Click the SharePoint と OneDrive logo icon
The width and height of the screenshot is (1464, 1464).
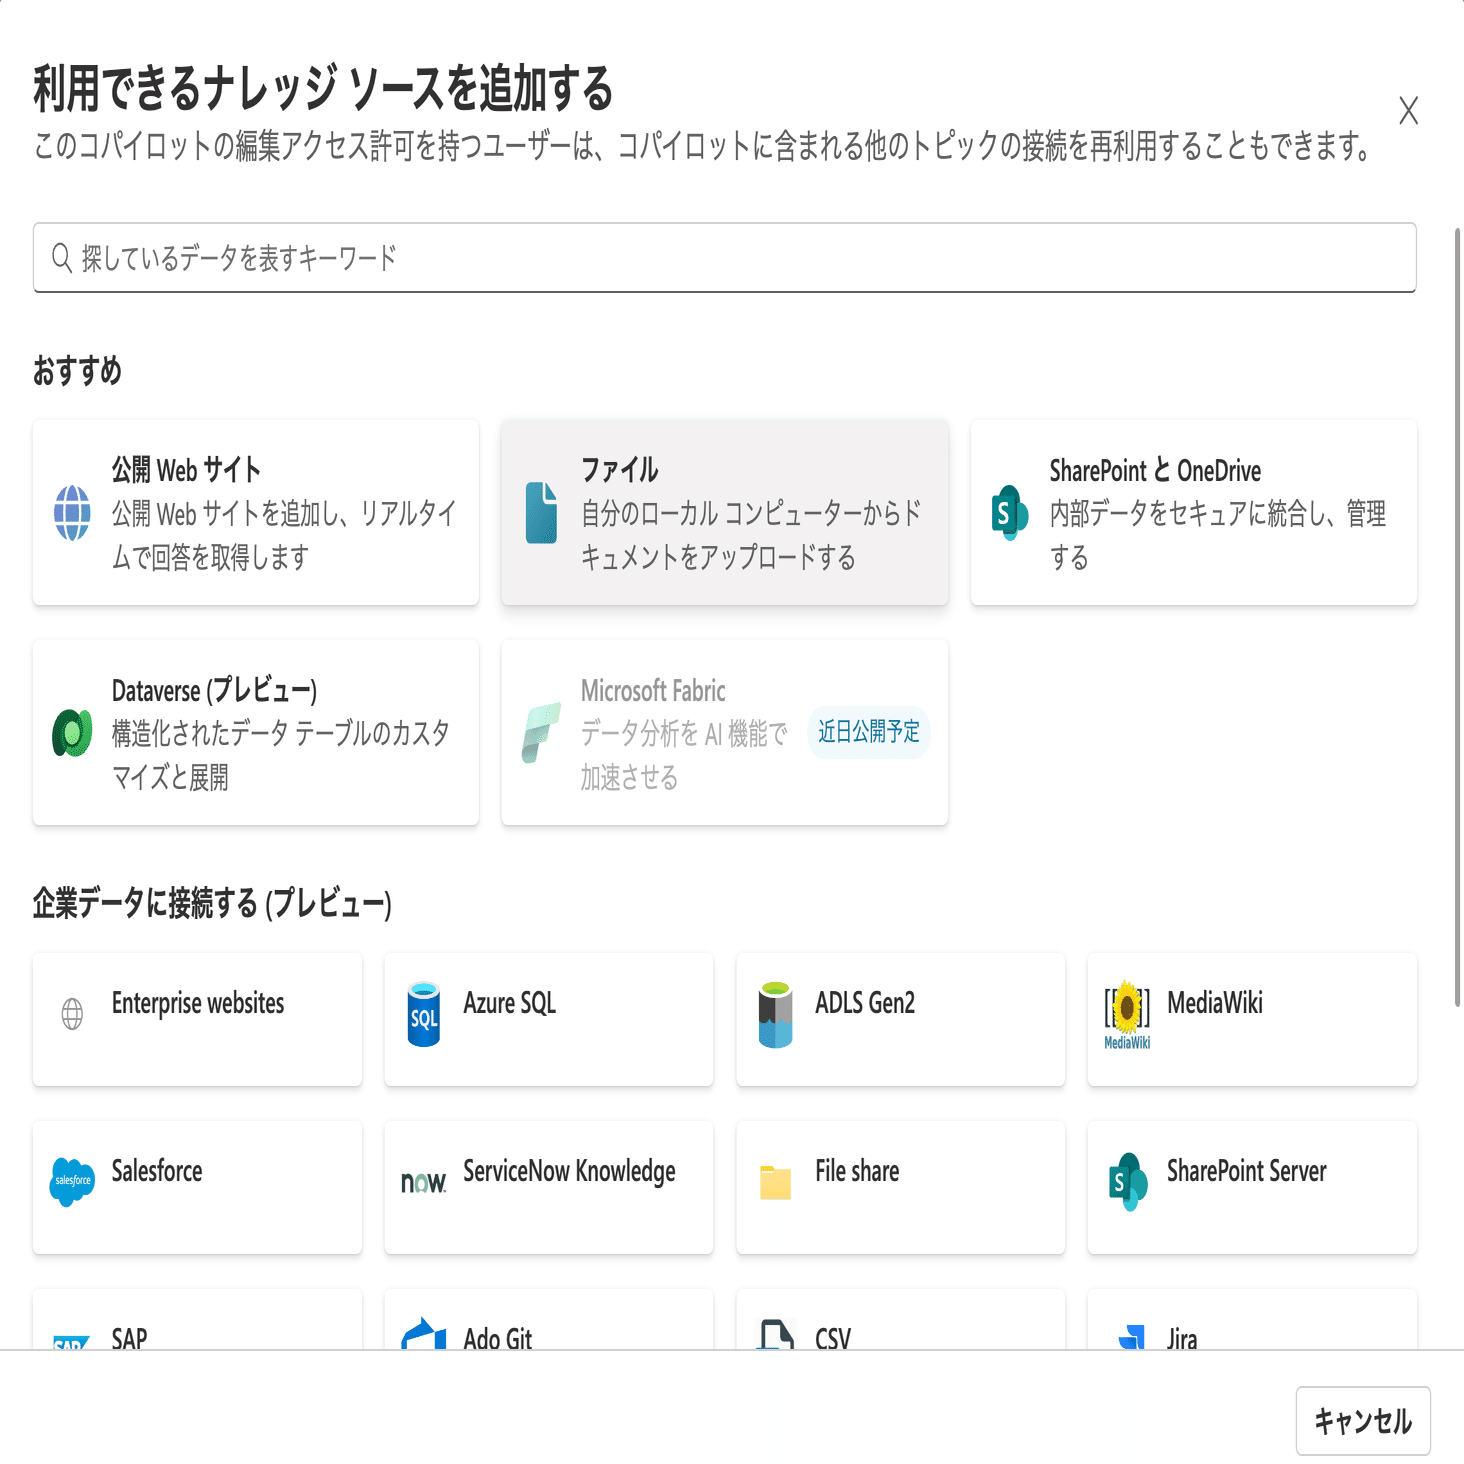pyautogui.click(x=1010, y=513)
